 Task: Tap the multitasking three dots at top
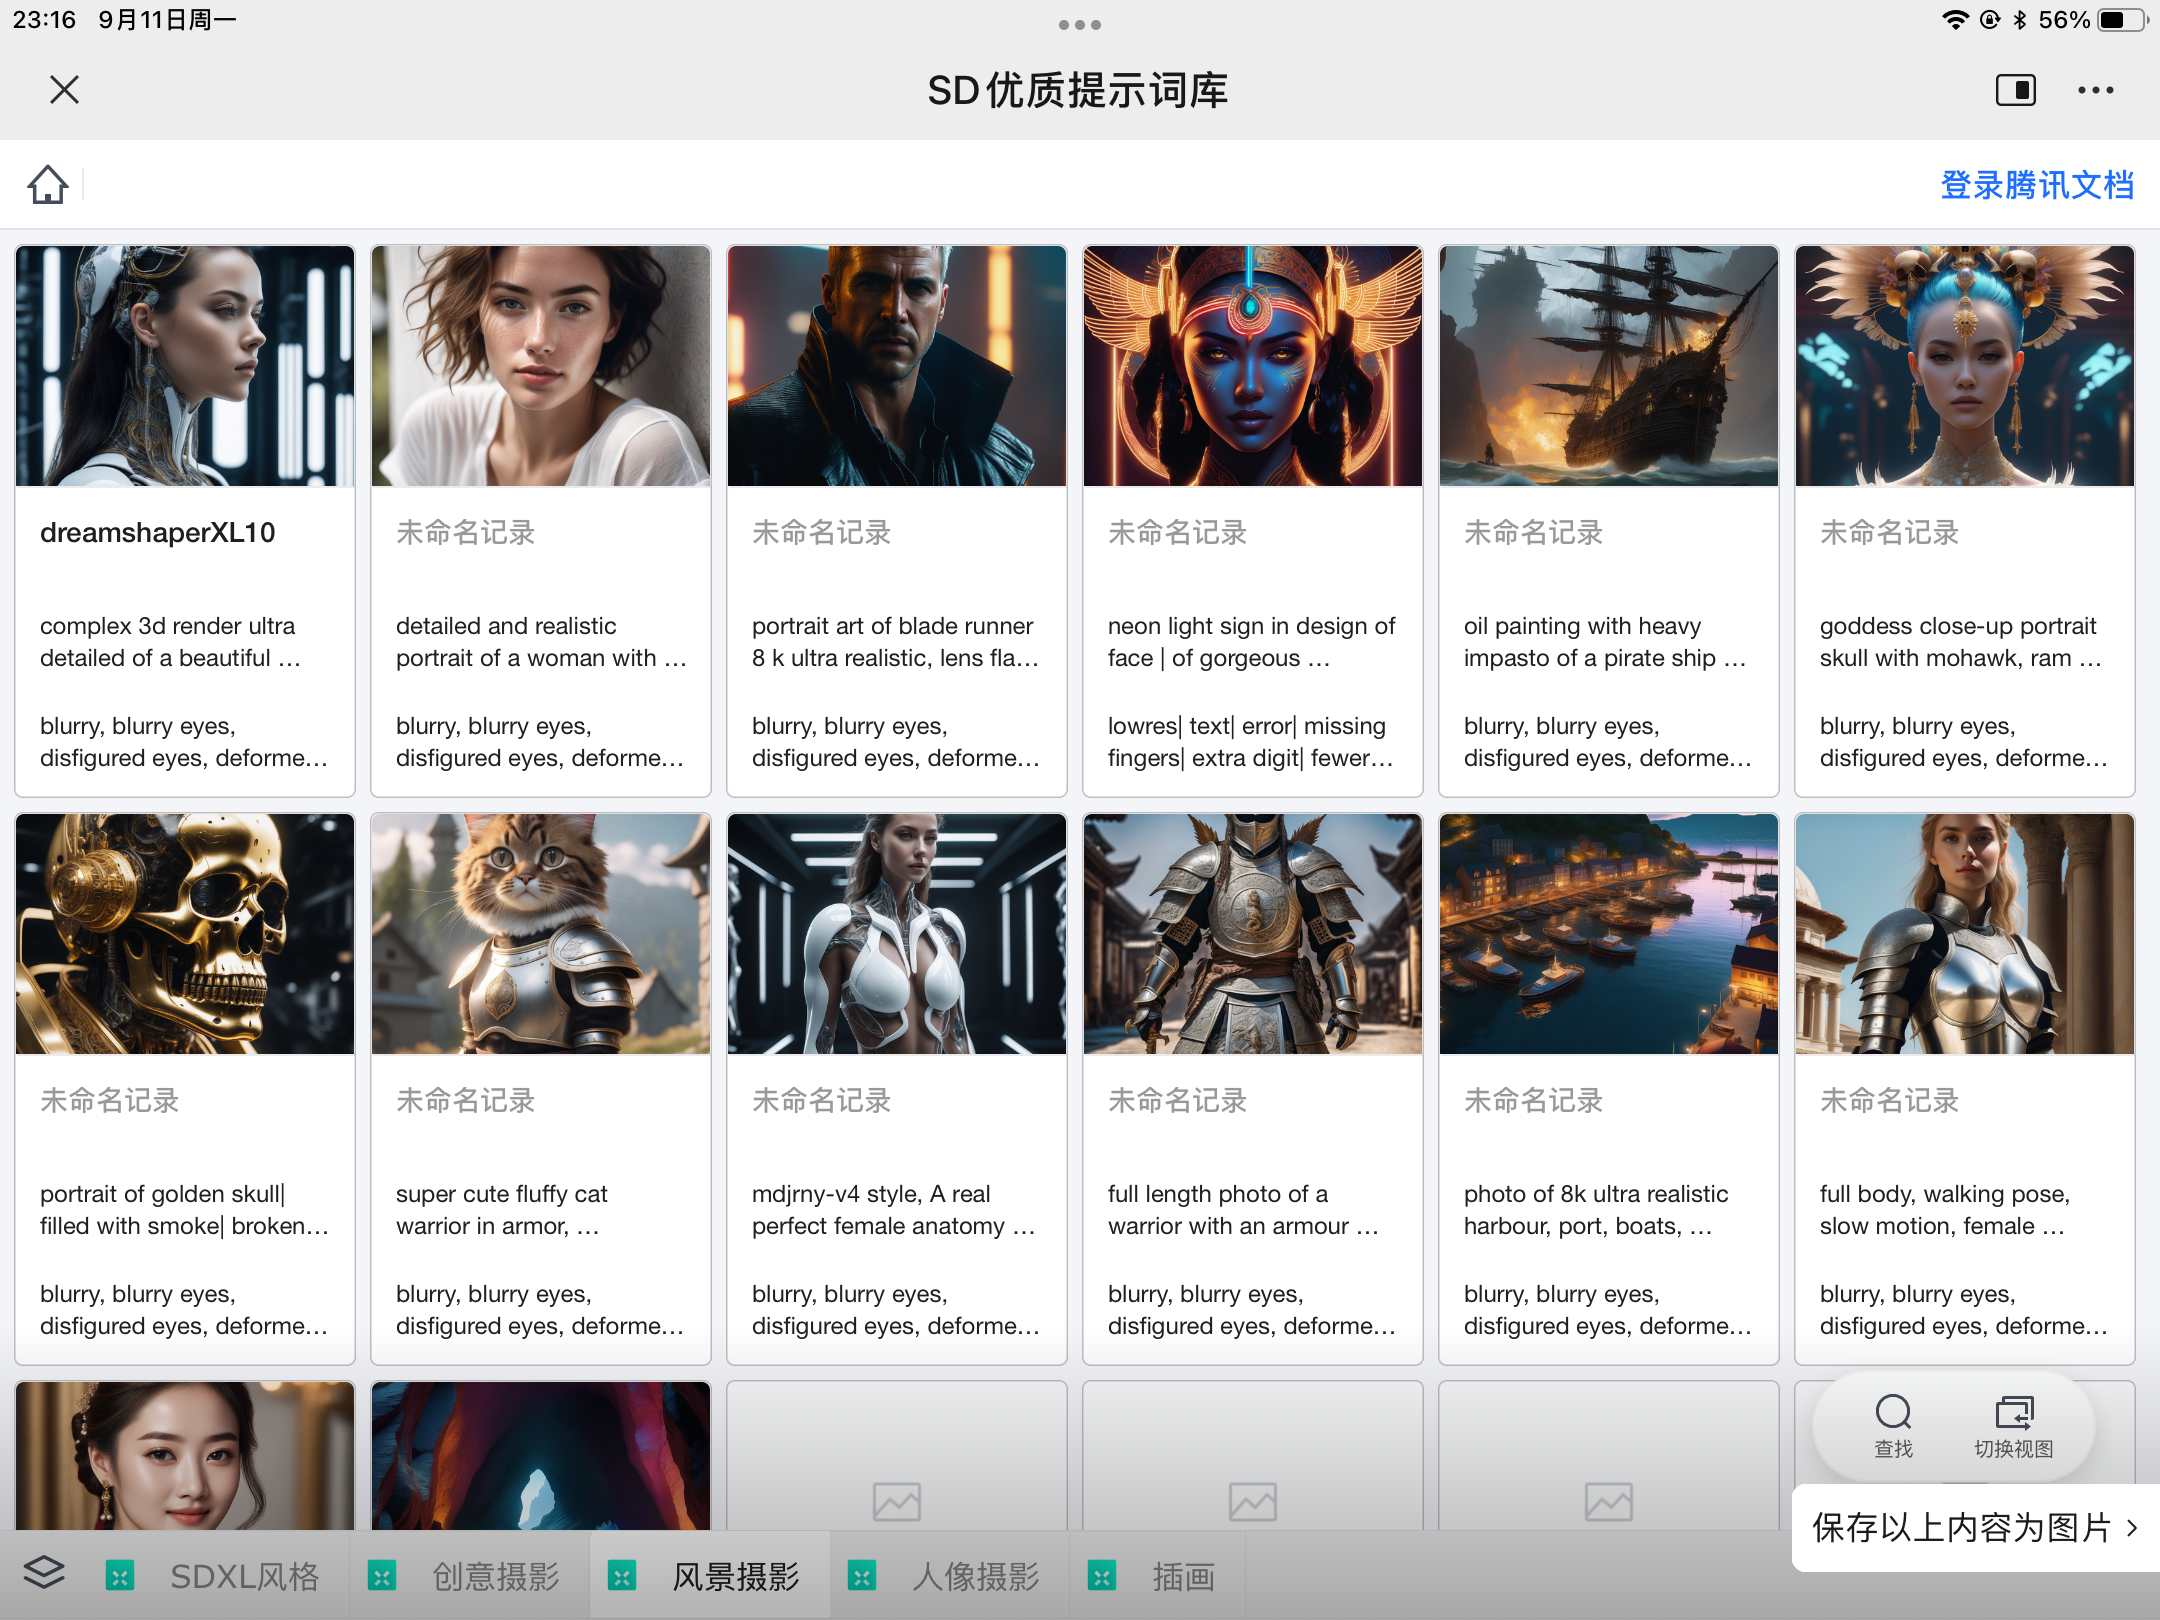[1079, 25]
